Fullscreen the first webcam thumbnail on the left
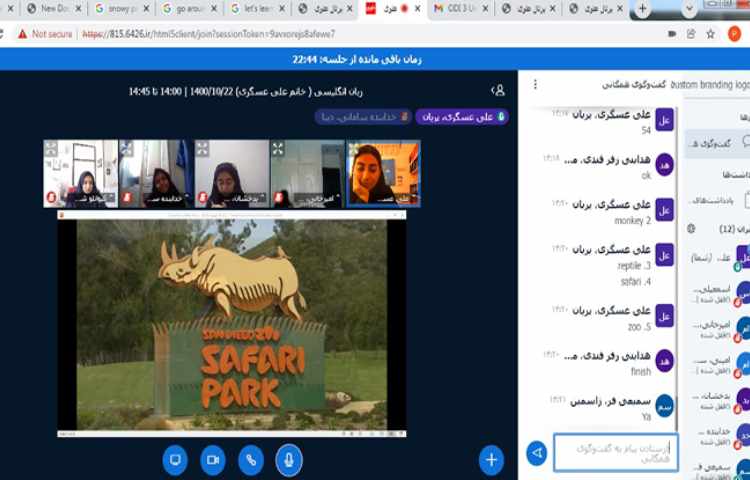This screenshot has width=750, height=480. tap(51, 149)
